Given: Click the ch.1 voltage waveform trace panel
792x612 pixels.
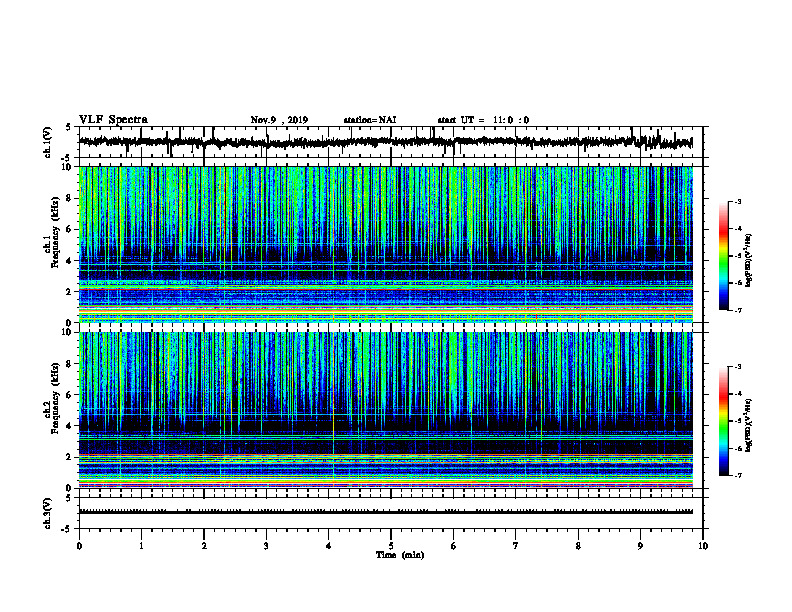Looking at the screenshot, I should [391, 142].
